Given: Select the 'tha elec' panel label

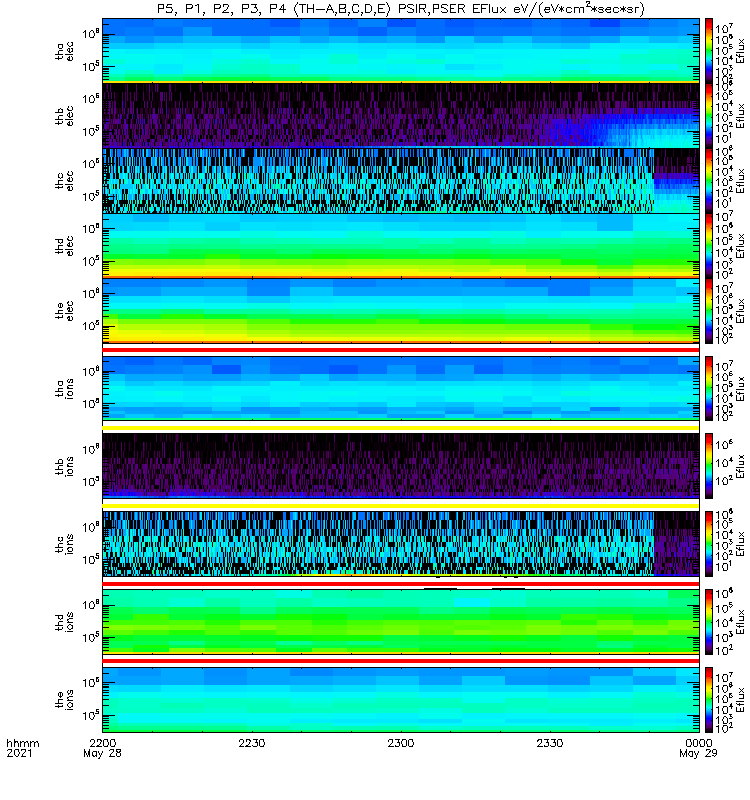Looking at the screenshot, I should tap(65, 51).
